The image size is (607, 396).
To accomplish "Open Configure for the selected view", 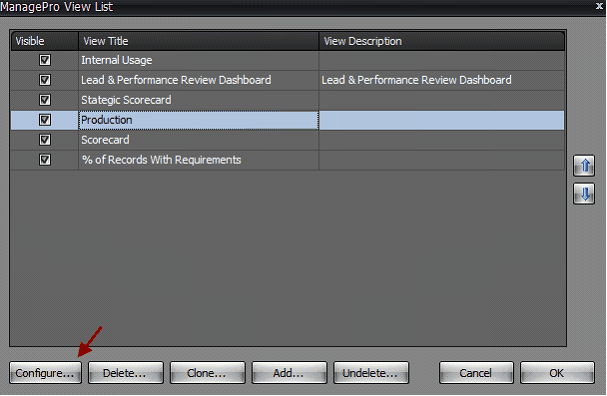I will [45, 373].
